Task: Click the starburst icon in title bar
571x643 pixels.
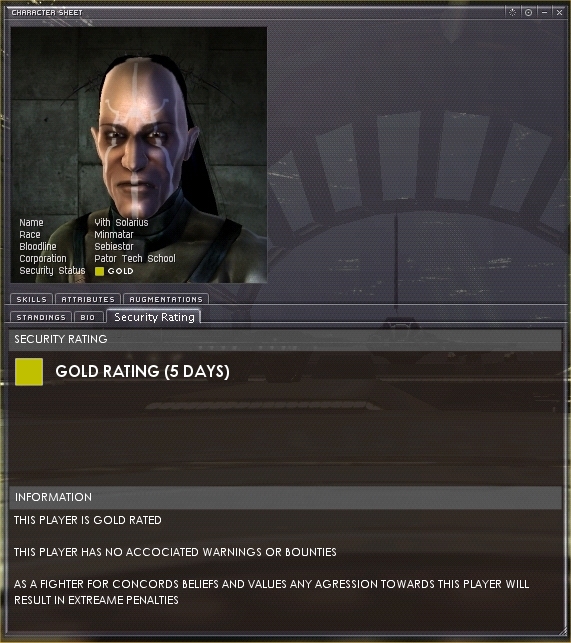Action: click(513, 13)
